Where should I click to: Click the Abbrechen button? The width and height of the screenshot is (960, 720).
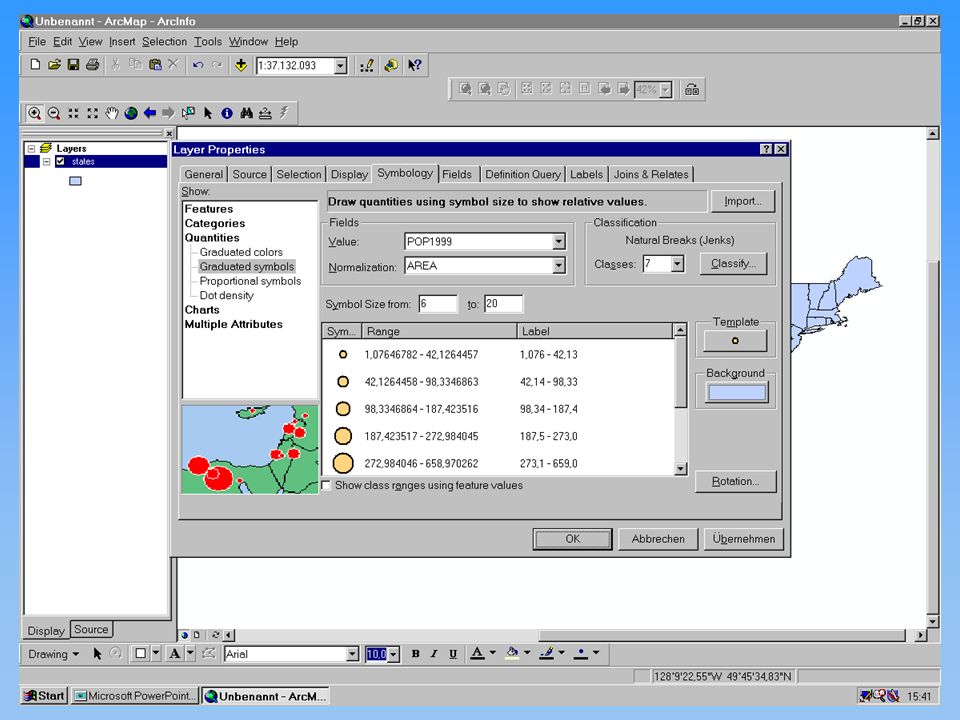tap(658, 539)
